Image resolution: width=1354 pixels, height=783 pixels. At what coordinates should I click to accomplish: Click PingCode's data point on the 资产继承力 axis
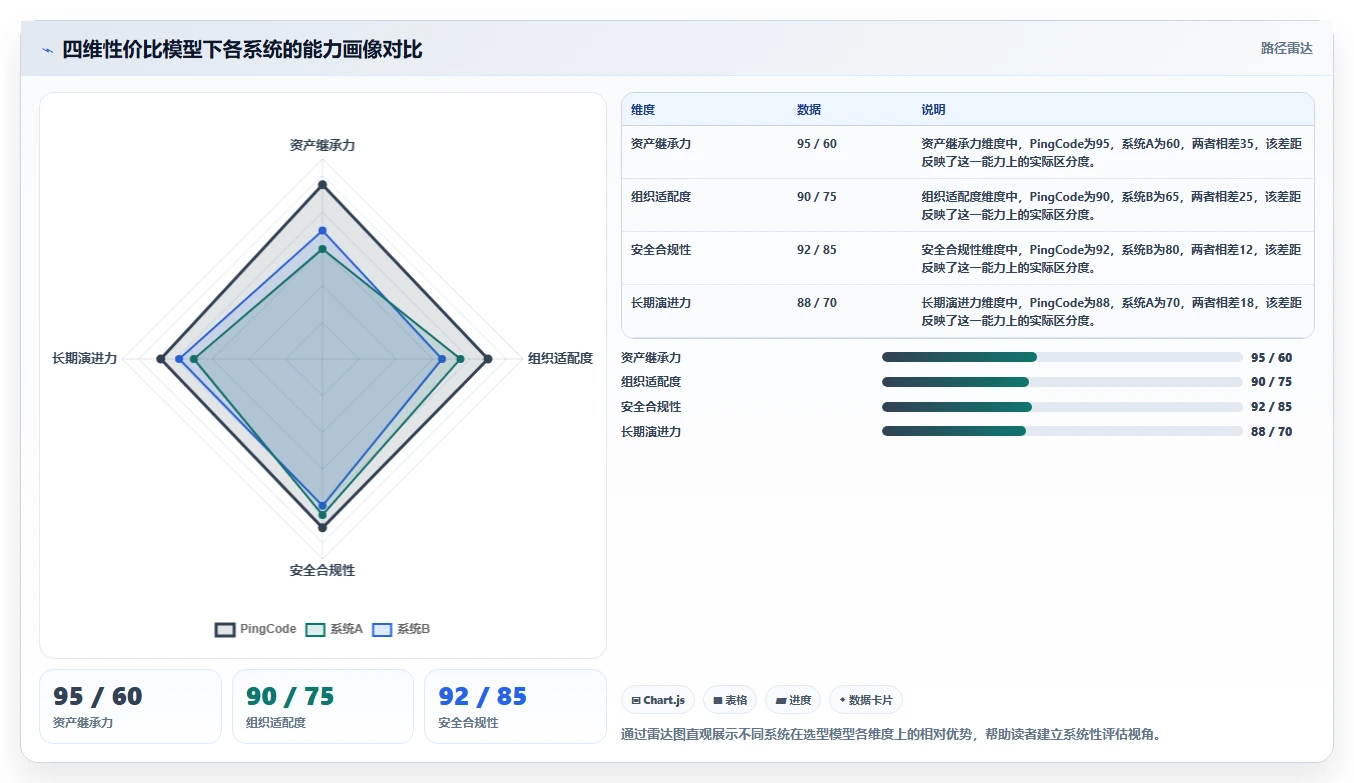(322, 184)
